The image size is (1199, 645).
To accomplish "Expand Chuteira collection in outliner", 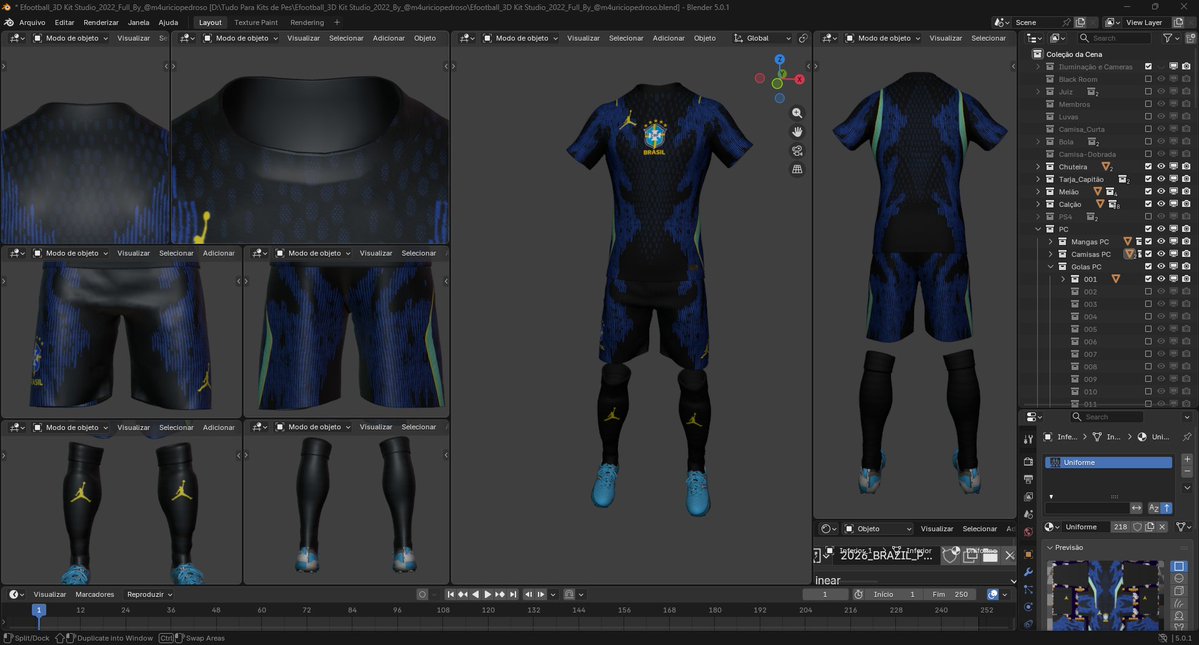I will click(x=1038, y=167).
